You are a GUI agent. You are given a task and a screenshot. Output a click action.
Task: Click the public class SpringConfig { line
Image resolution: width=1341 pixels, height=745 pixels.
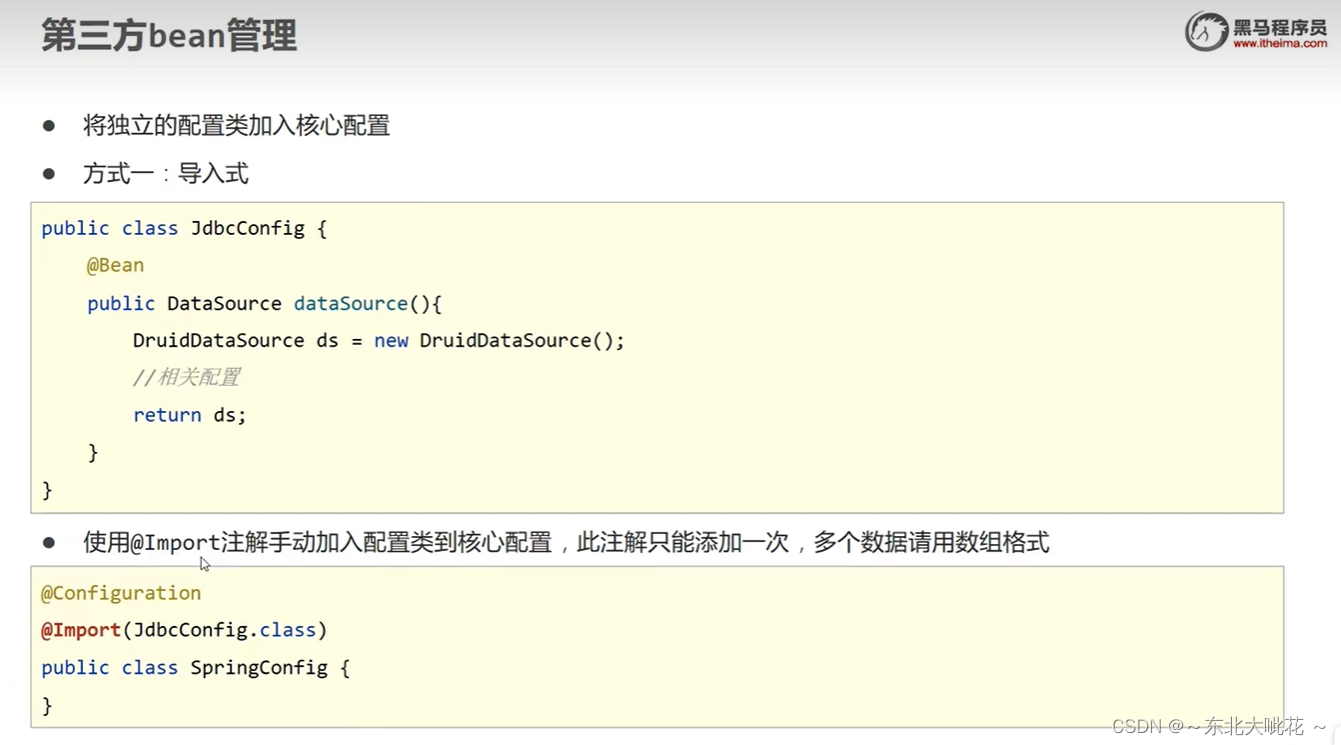pos(195,667)
